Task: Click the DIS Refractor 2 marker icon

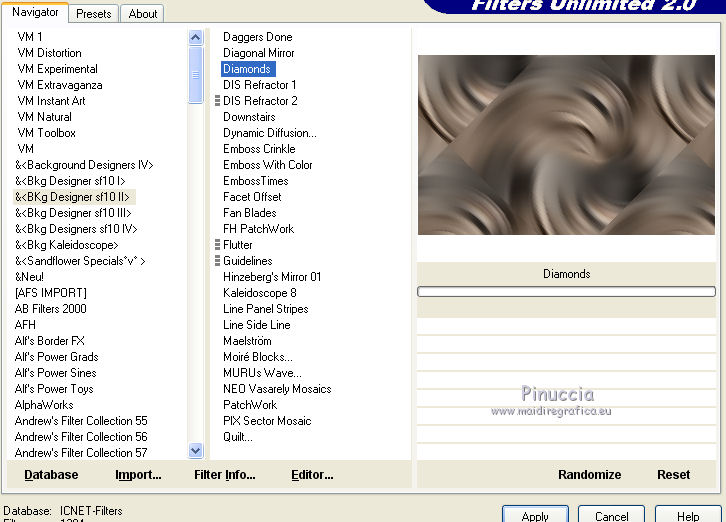Action: point(217,101)
